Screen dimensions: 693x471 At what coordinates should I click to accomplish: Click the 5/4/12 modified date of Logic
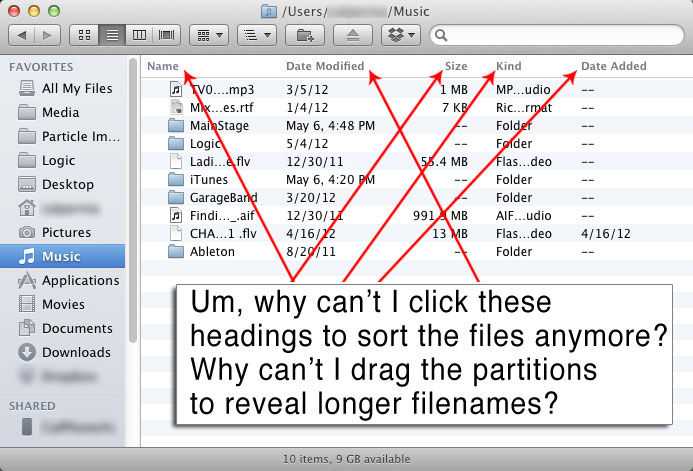click(x=307, y=144)
